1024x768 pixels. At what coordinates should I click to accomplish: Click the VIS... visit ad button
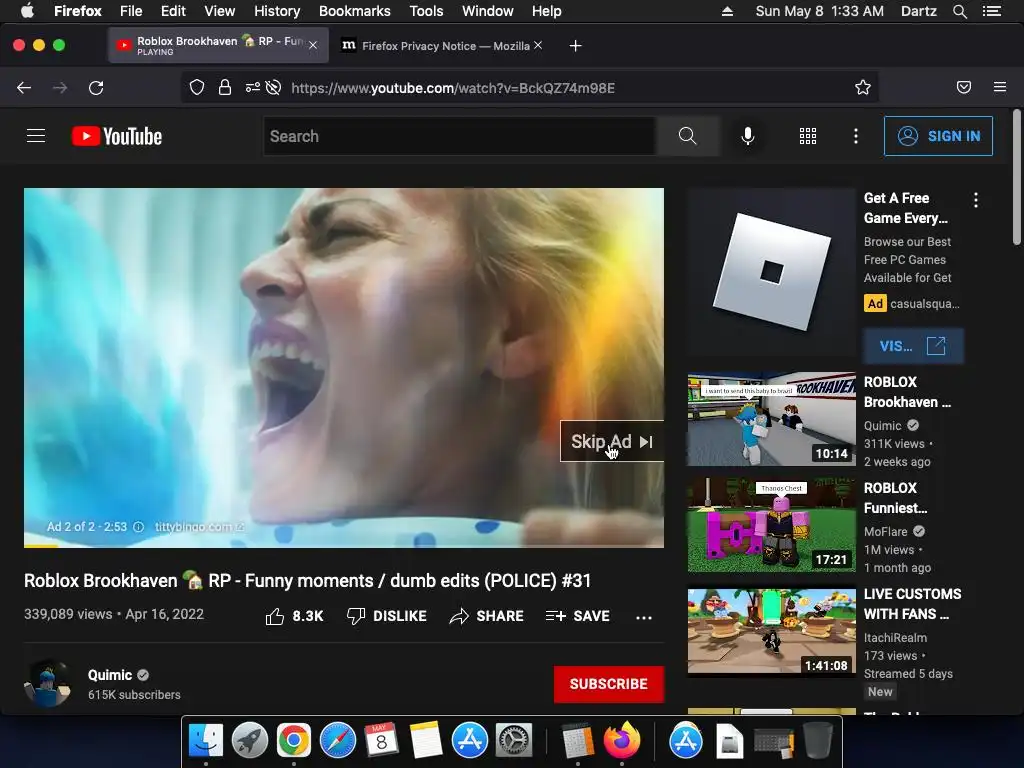click(x=913, y=345)
